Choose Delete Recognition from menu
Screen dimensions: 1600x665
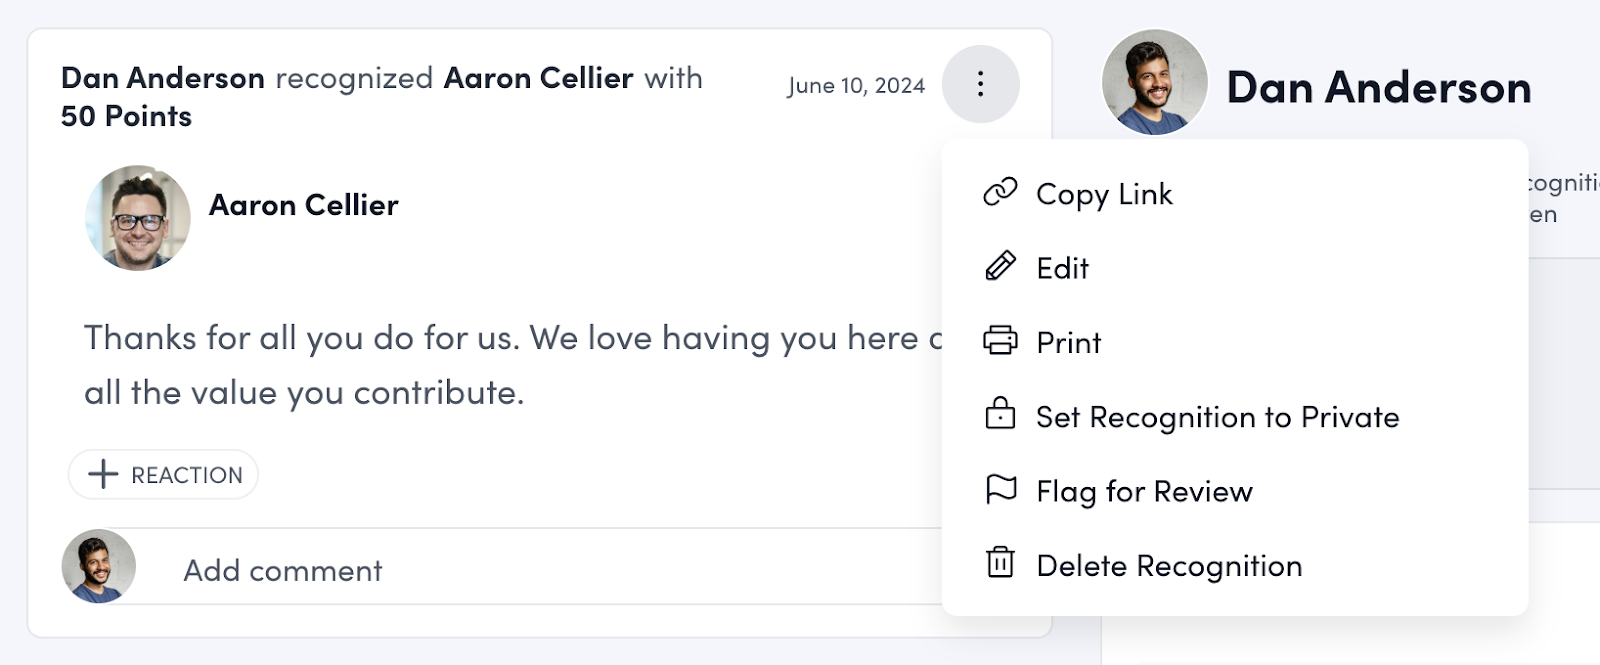[1169, 566]
